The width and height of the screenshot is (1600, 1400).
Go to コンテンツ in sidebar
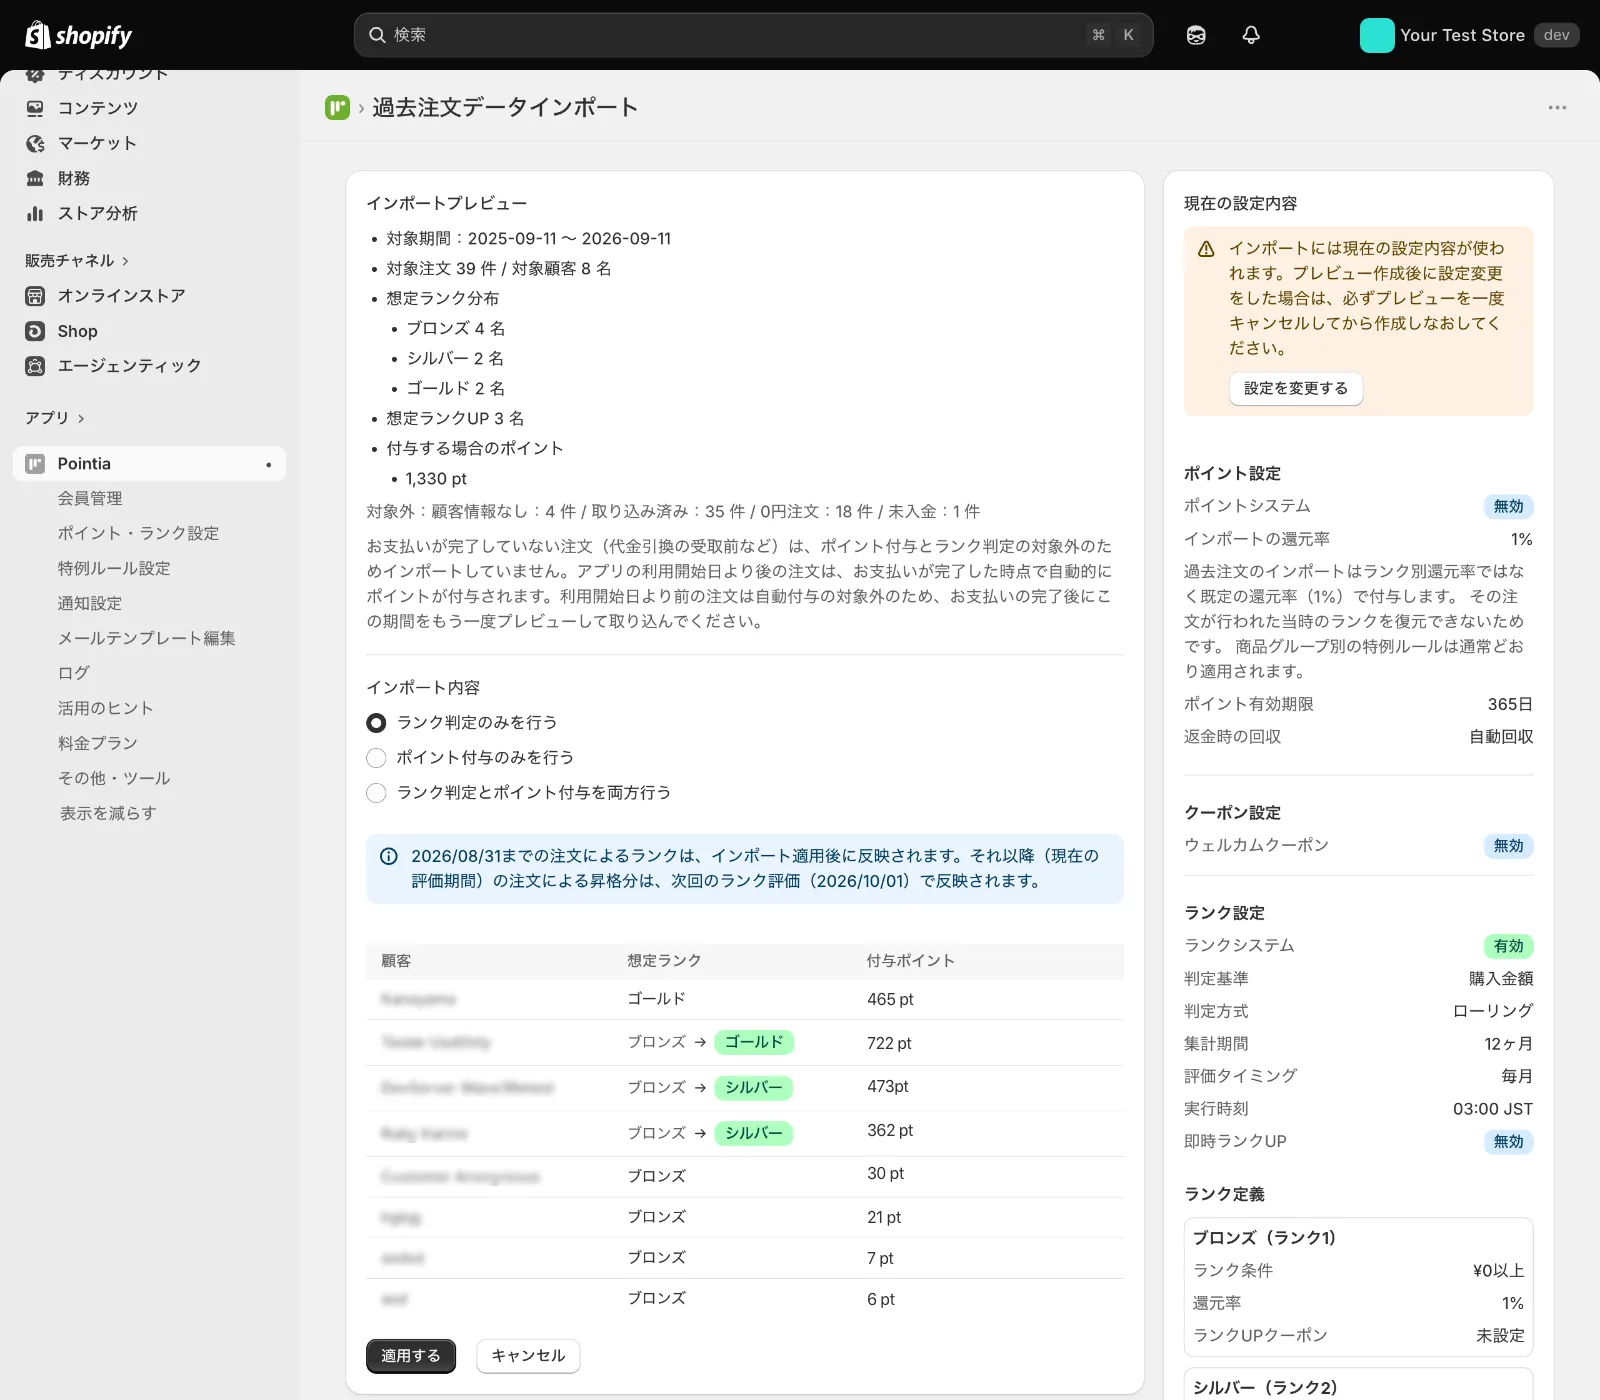[x=98, y=108]
